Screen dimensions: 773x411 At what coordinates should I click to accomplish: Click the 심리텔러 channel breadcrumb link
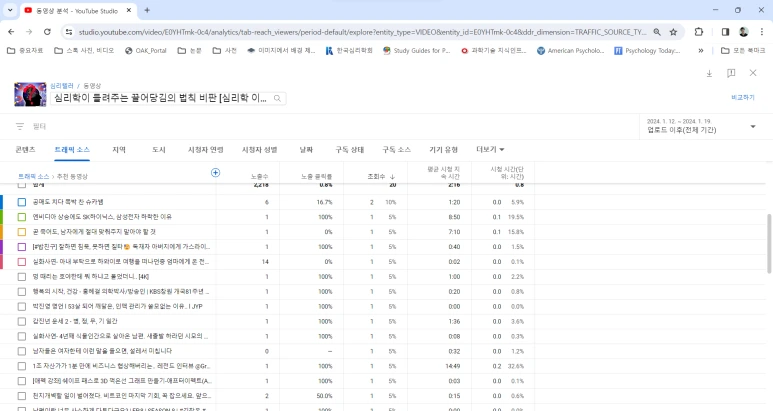tap(62, 86)
